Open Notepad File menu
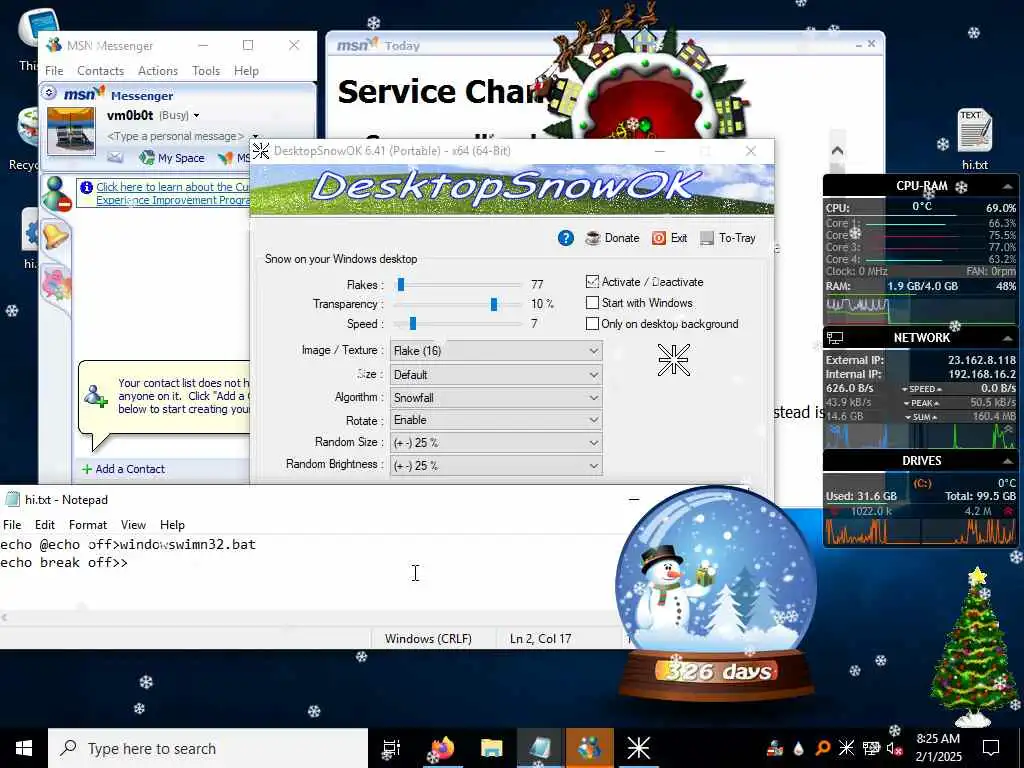This screenshot has width=1024, height=768. tap(12, 525)
